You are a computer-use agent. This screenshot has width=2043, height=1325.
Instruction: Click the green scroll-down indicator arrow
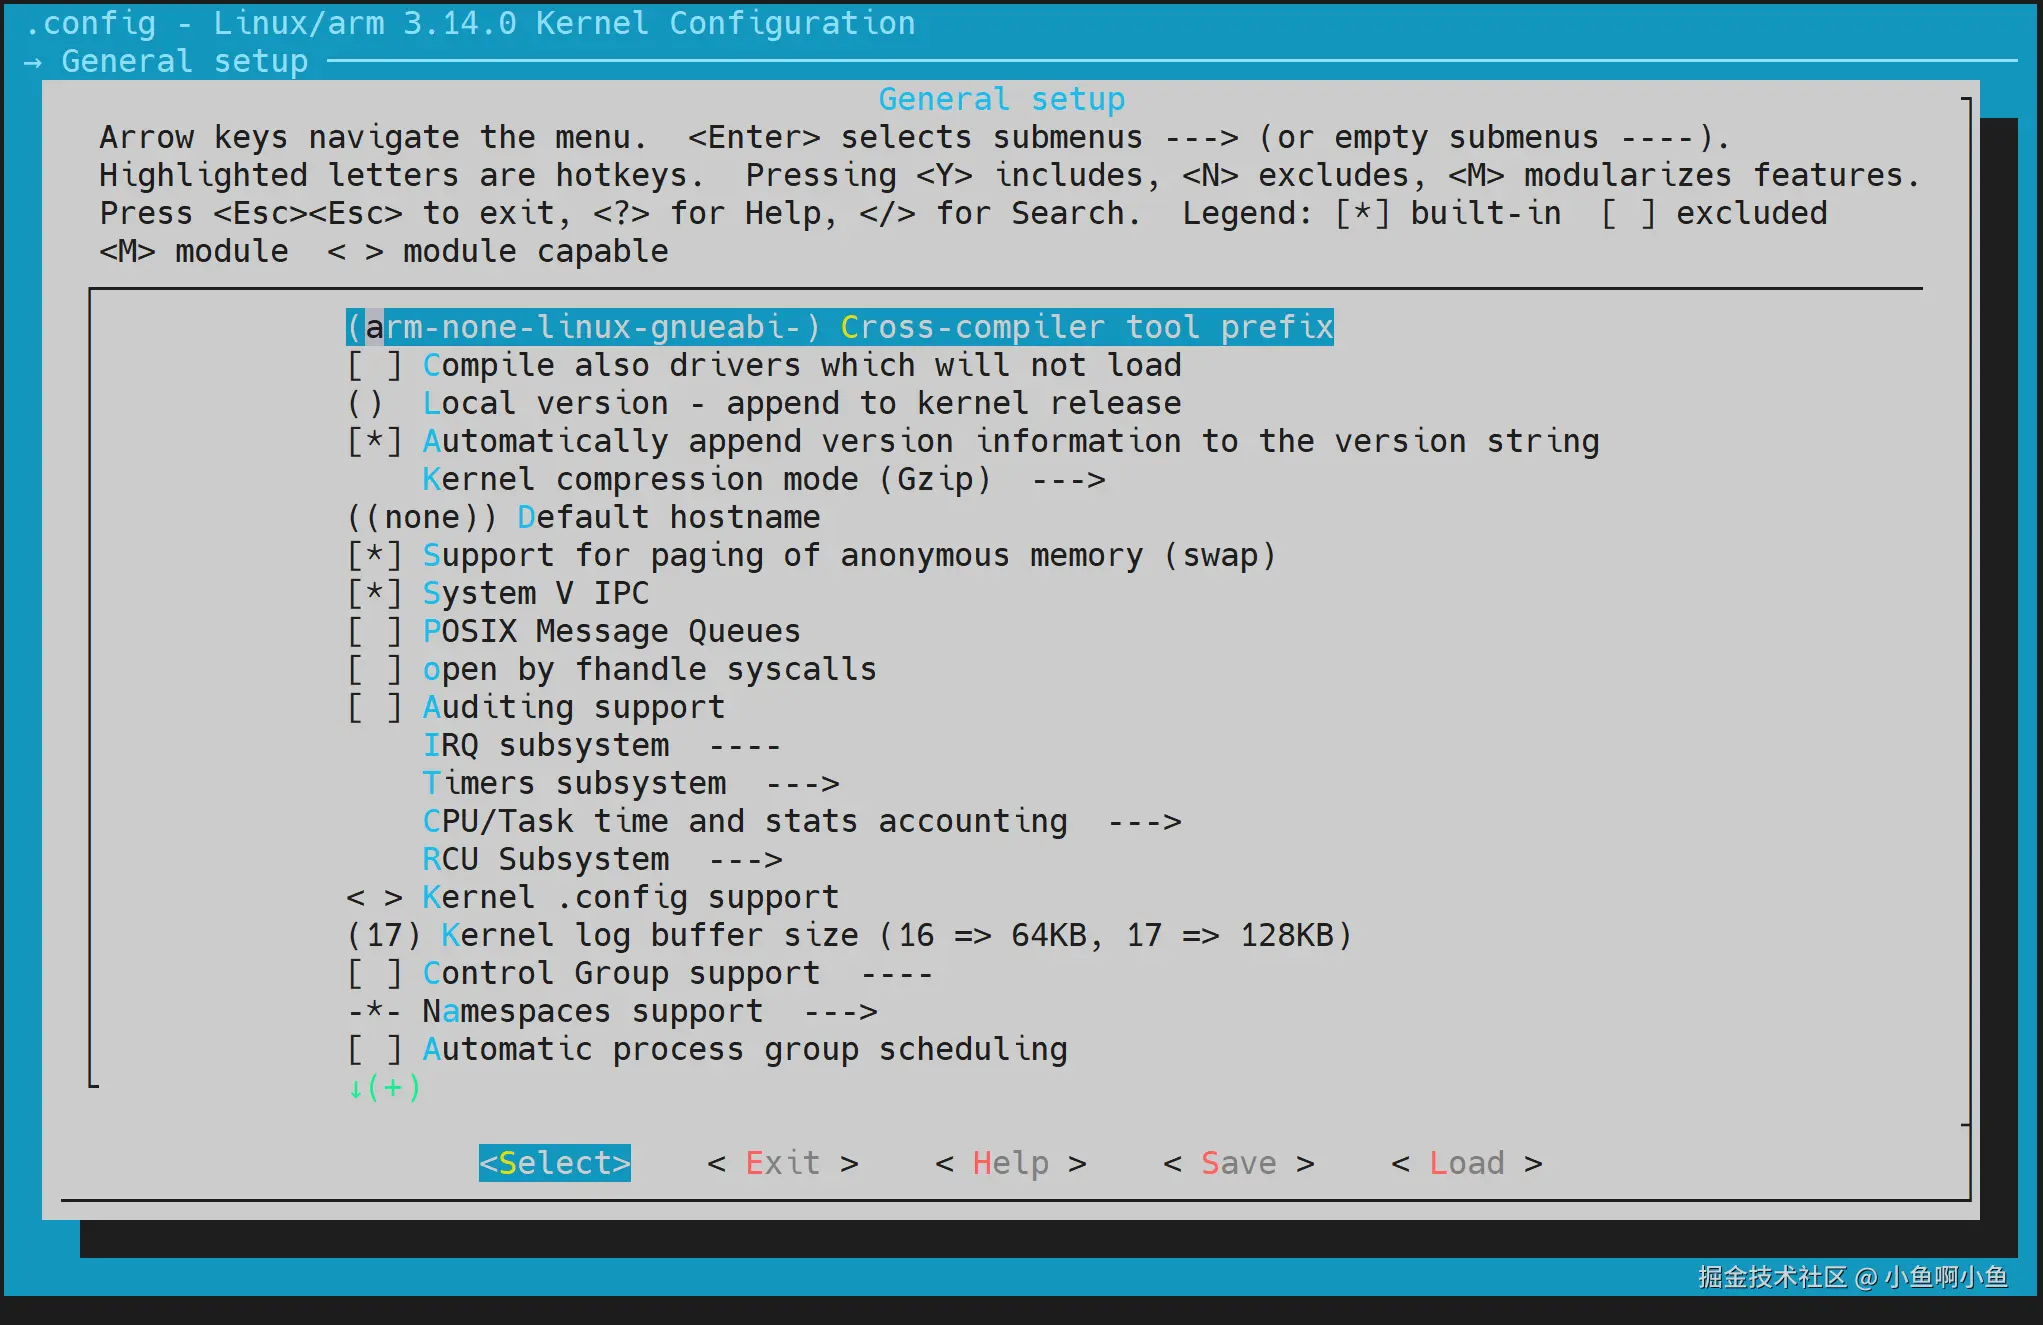pos(356,1088)
